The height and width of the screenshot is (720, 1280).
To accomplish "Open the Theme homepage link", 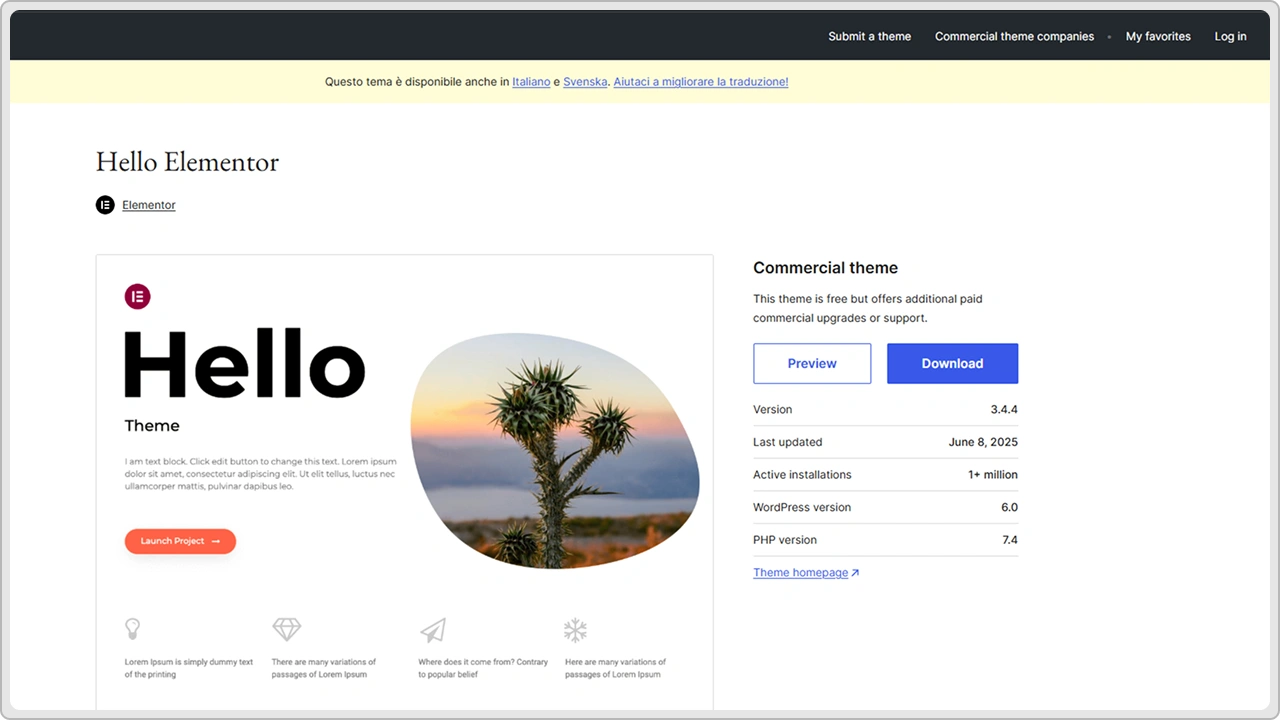I will click(800, 573).
